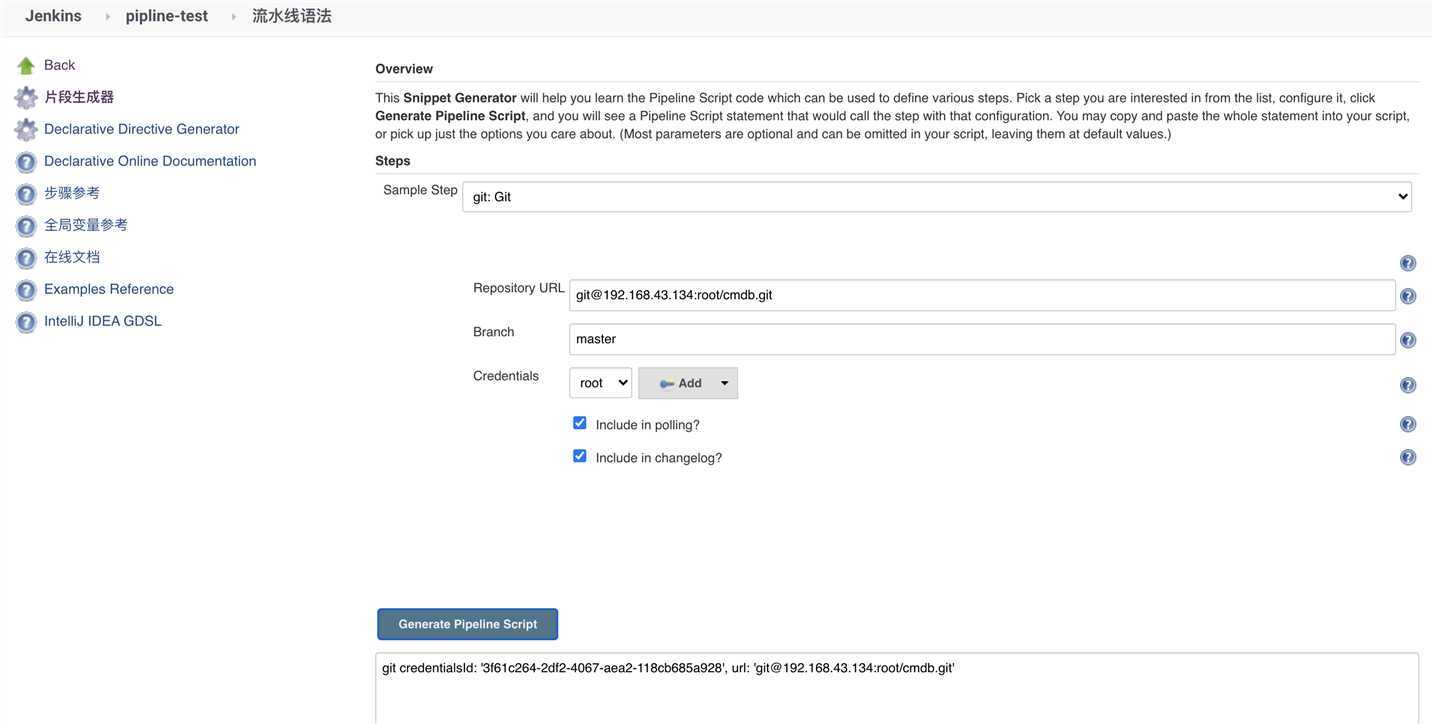The height and width of the screenshot is (724, 1433).
Task: Toggle the Include in changelog checkbox
Action: (x=580, y=456)
